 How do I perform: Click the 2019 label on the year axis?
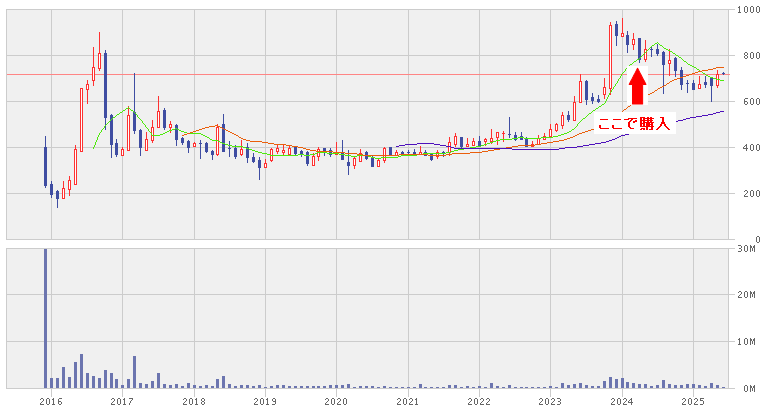(265, 402)
